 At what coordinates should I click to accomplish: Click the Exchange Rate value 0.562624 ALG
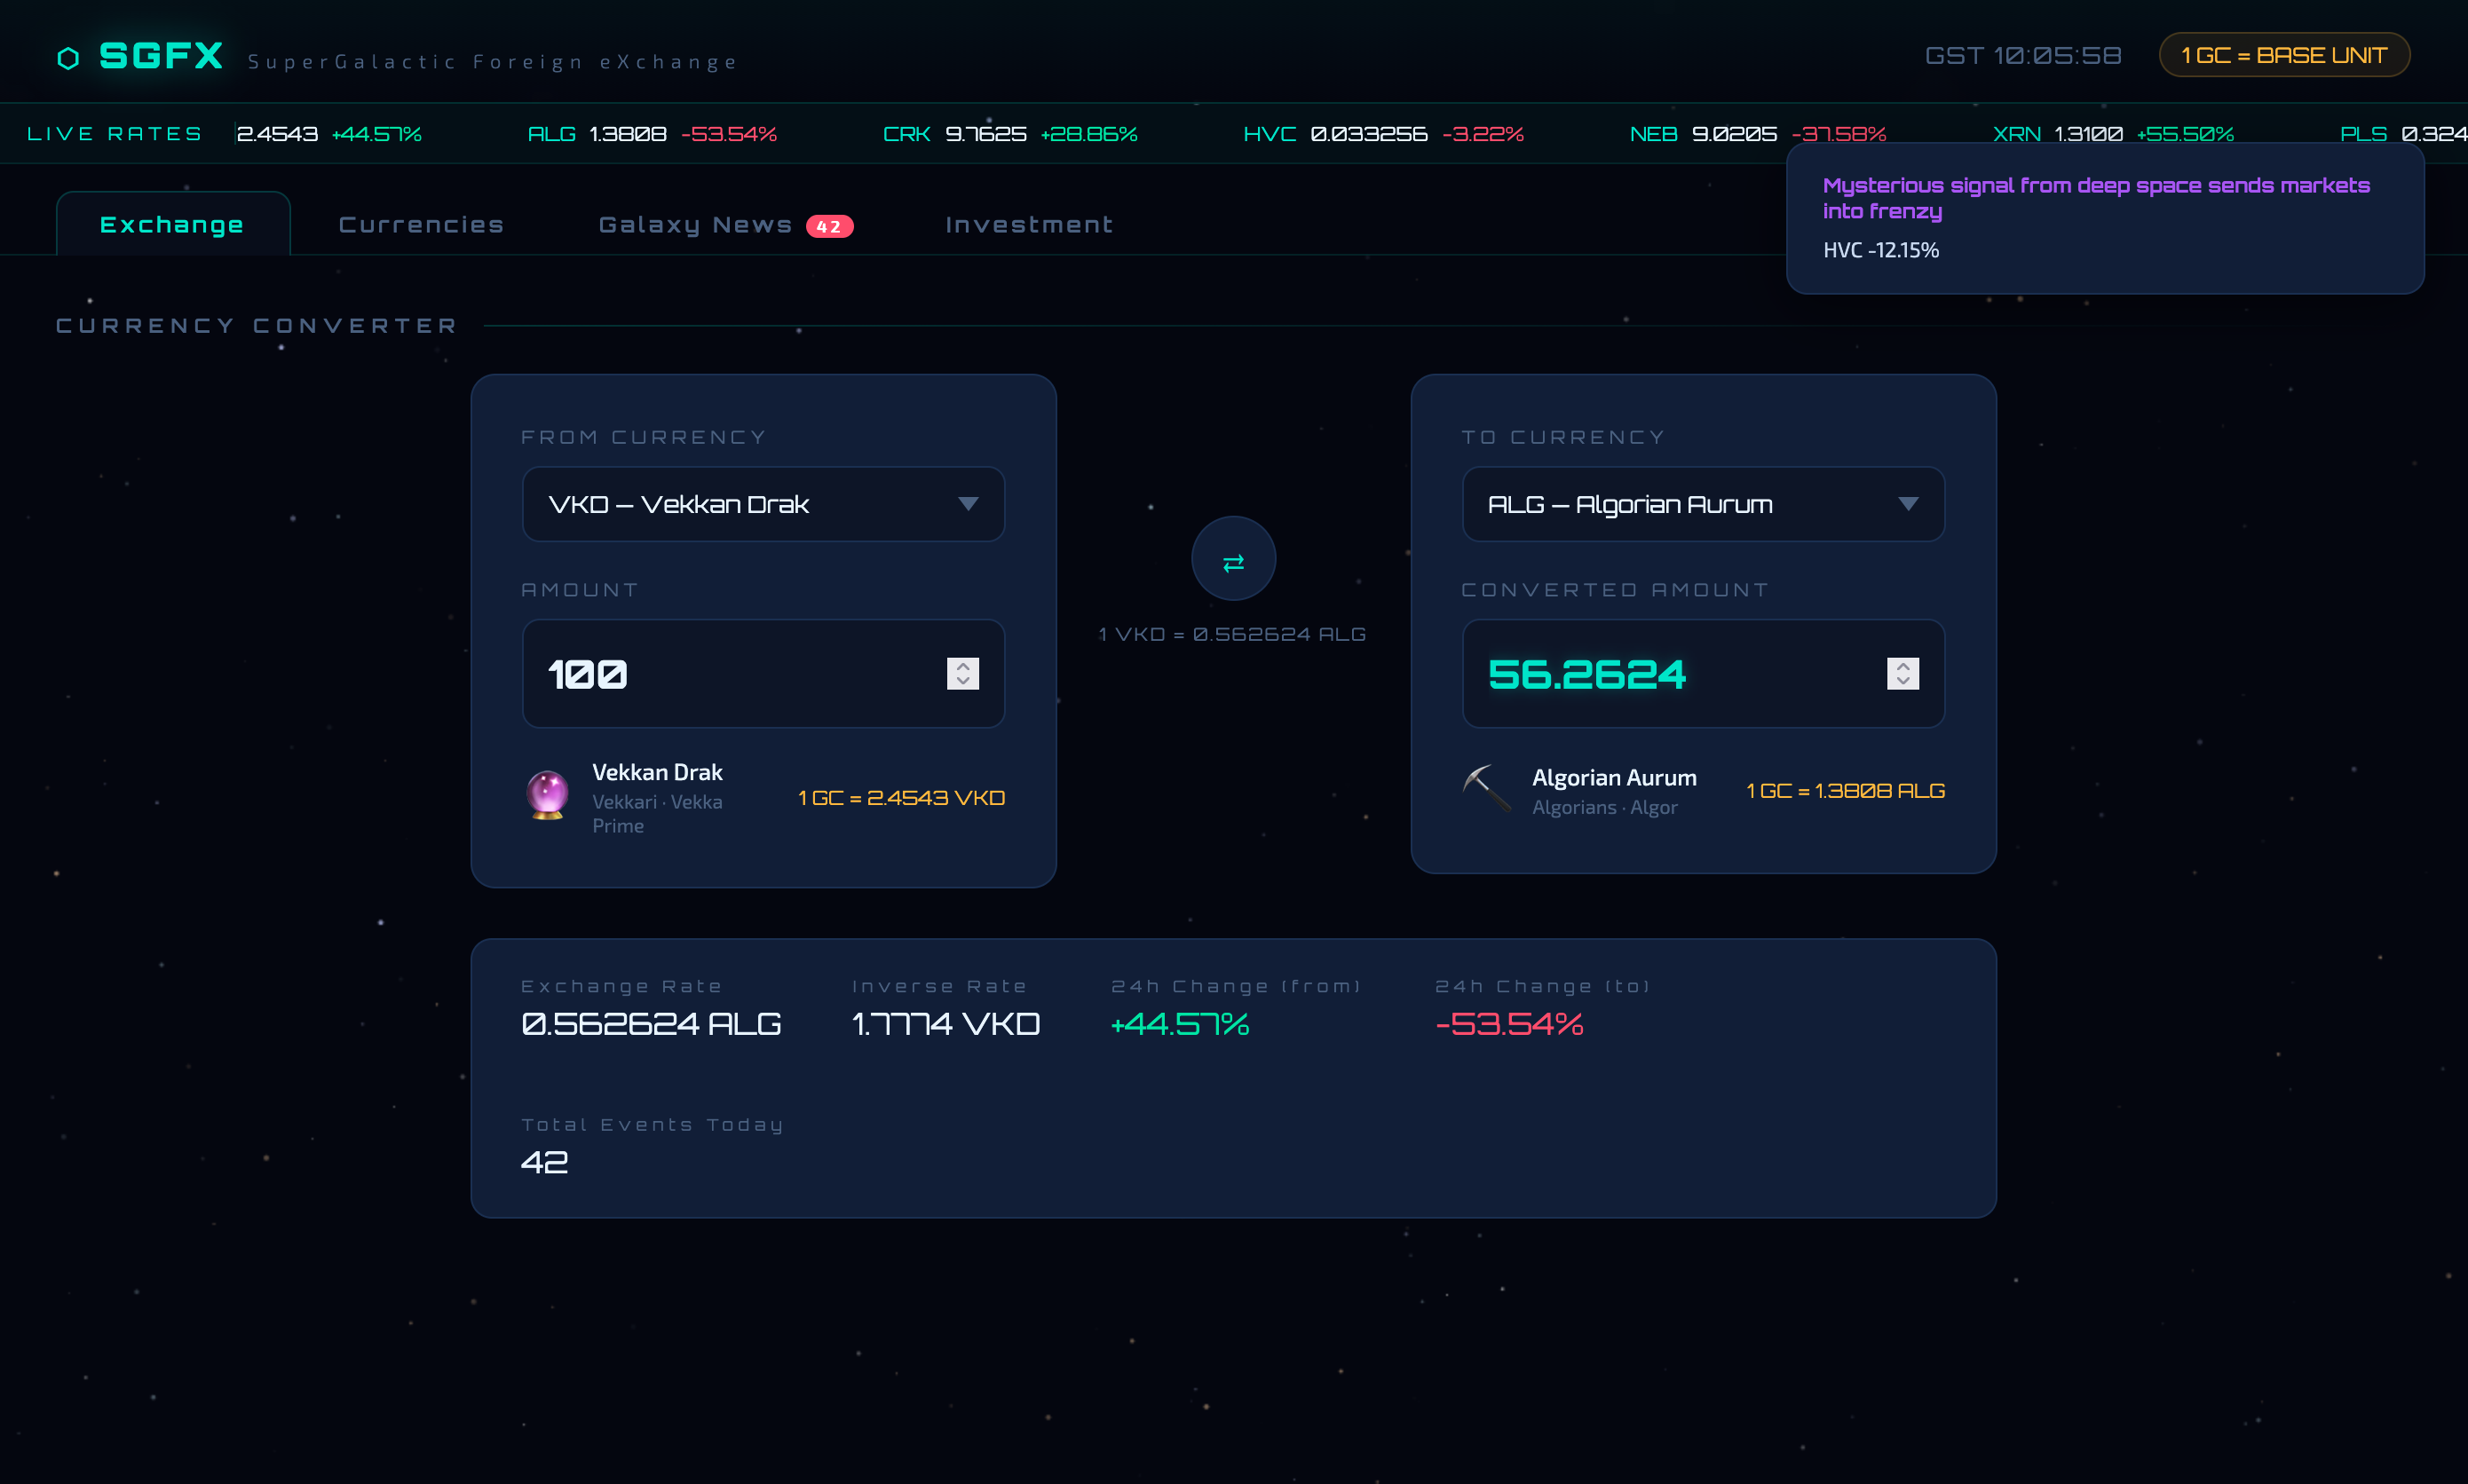point(651,1024)
